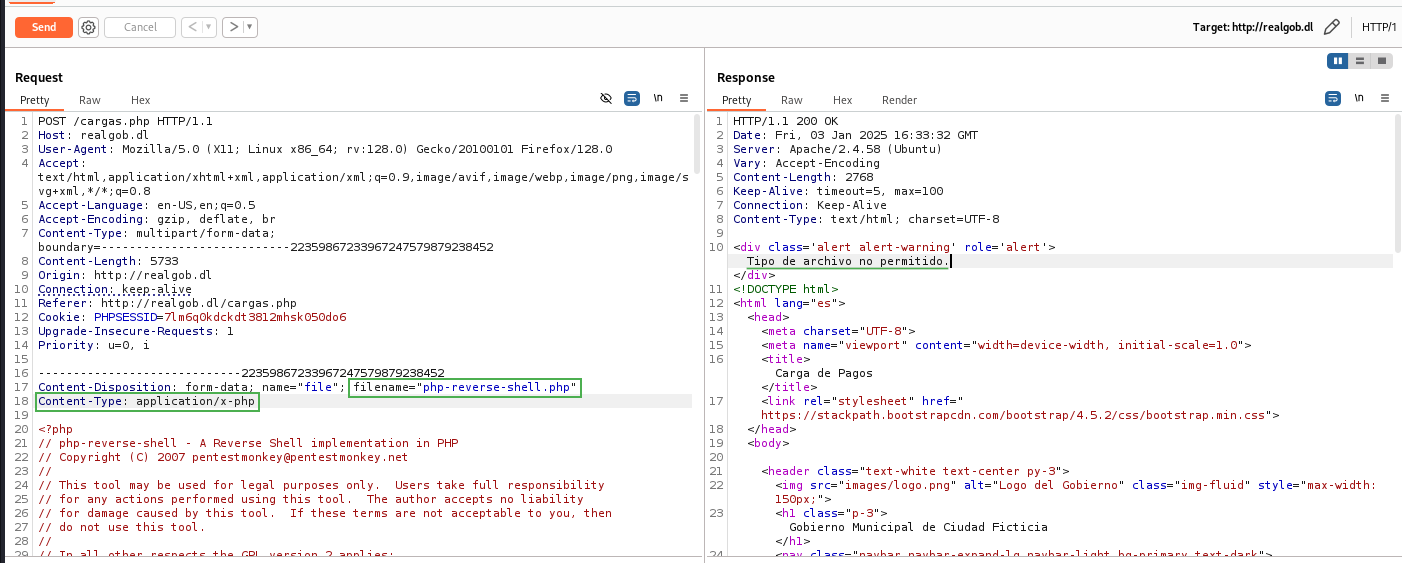Screen dimensions: 1402x563
Task: Click the orange Send button
Action: [x=44, y=27]
